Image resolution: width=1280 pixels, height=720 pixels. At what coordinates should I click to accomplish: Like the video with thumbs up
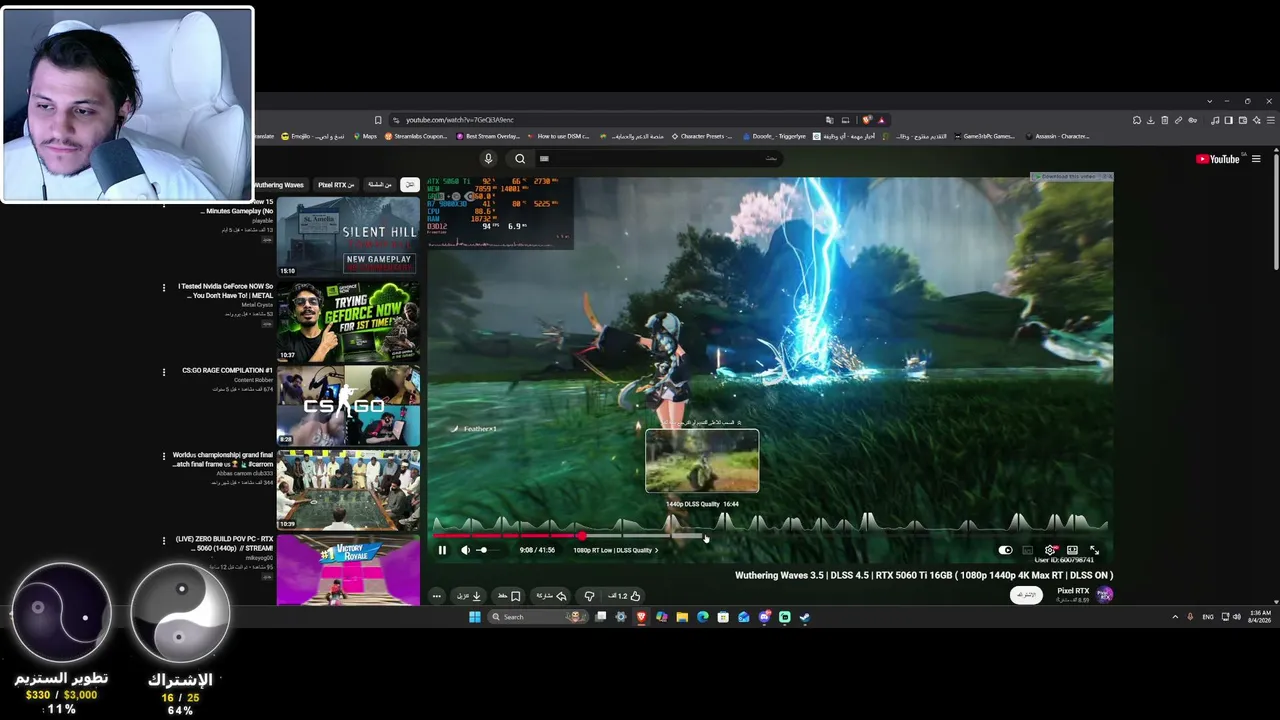point(624,596)
